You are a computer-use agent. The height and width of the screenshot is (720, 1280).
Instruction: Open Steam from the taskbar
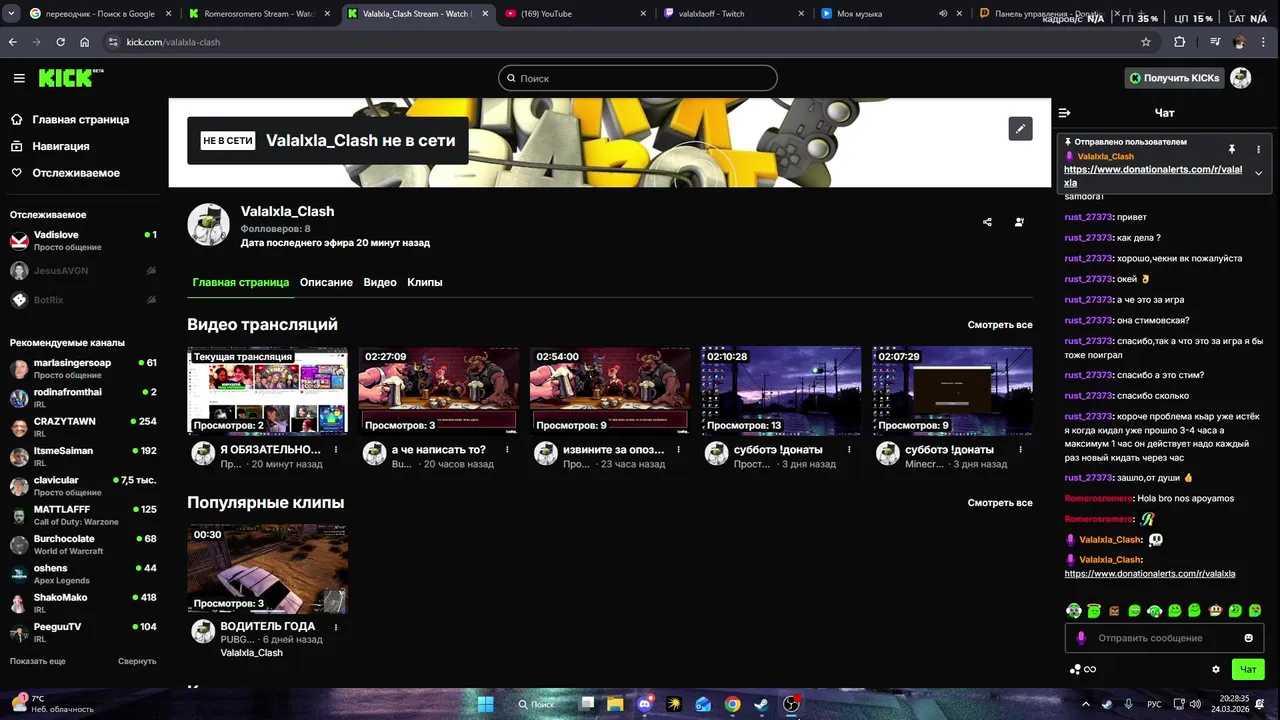click(x=761, y=704)
